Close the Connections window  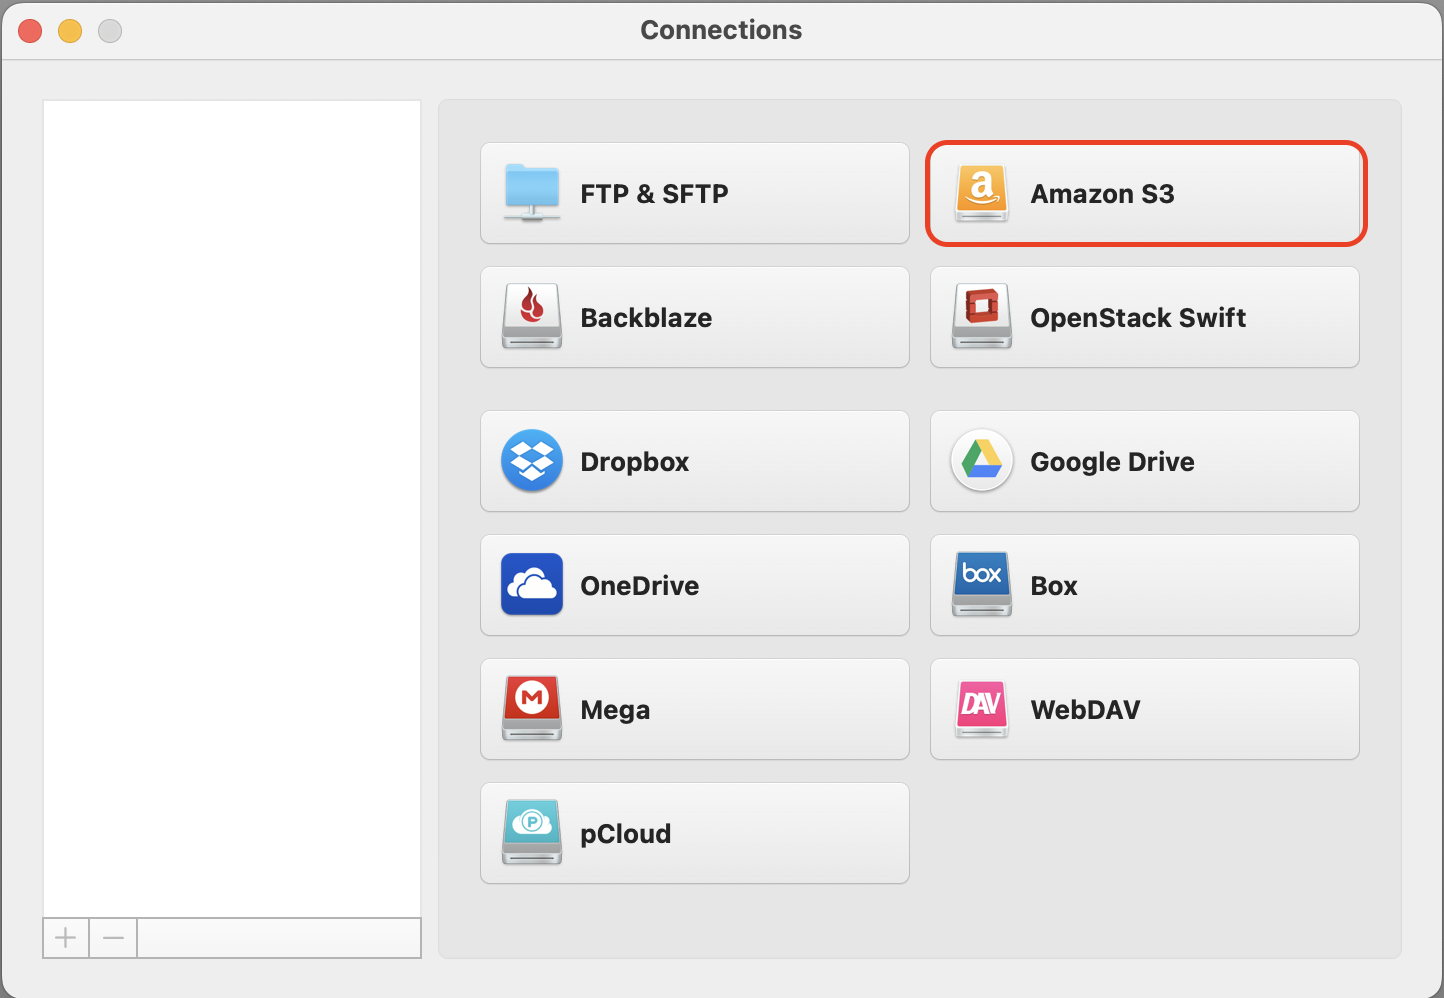click(30, 31)
